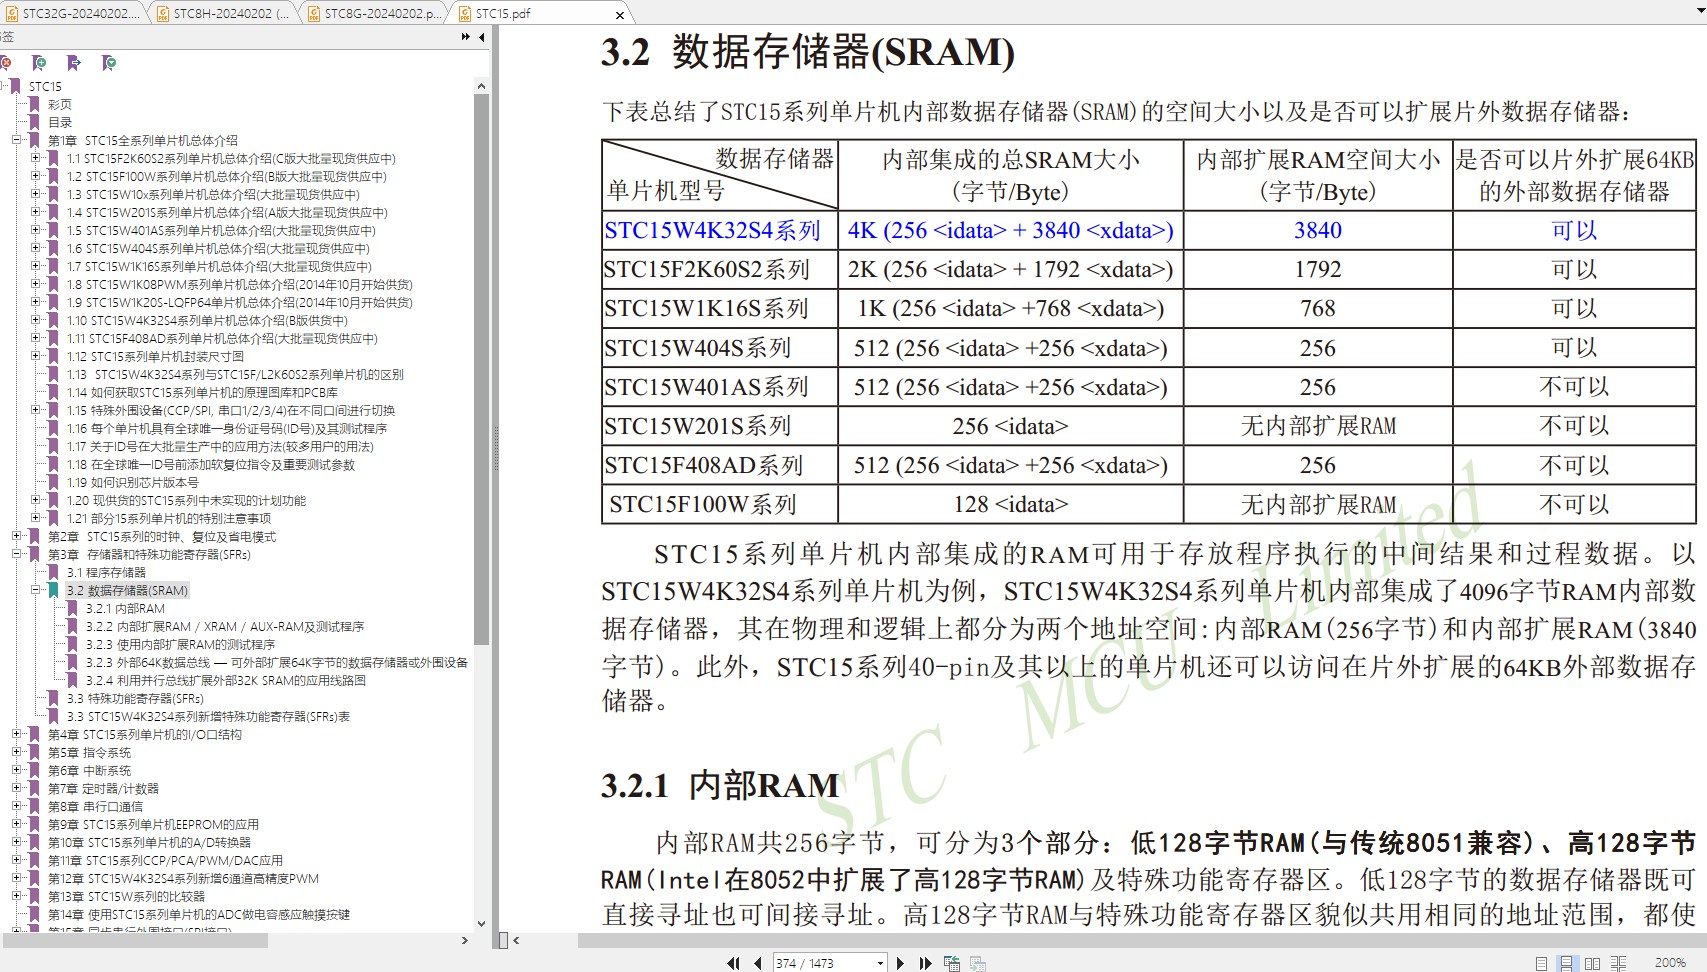Go to the previous page
This screenshot has width=1707, height=972.
click(x=758, y=963)
